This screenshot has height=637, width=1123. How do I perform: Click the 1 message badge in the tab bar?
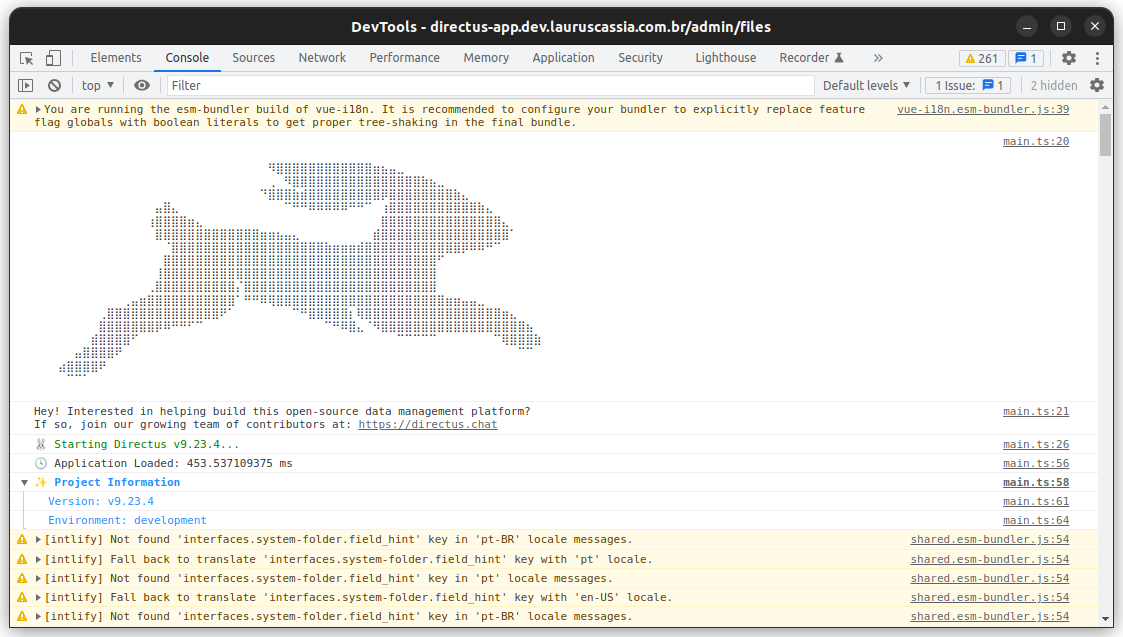coord(1026,59)
